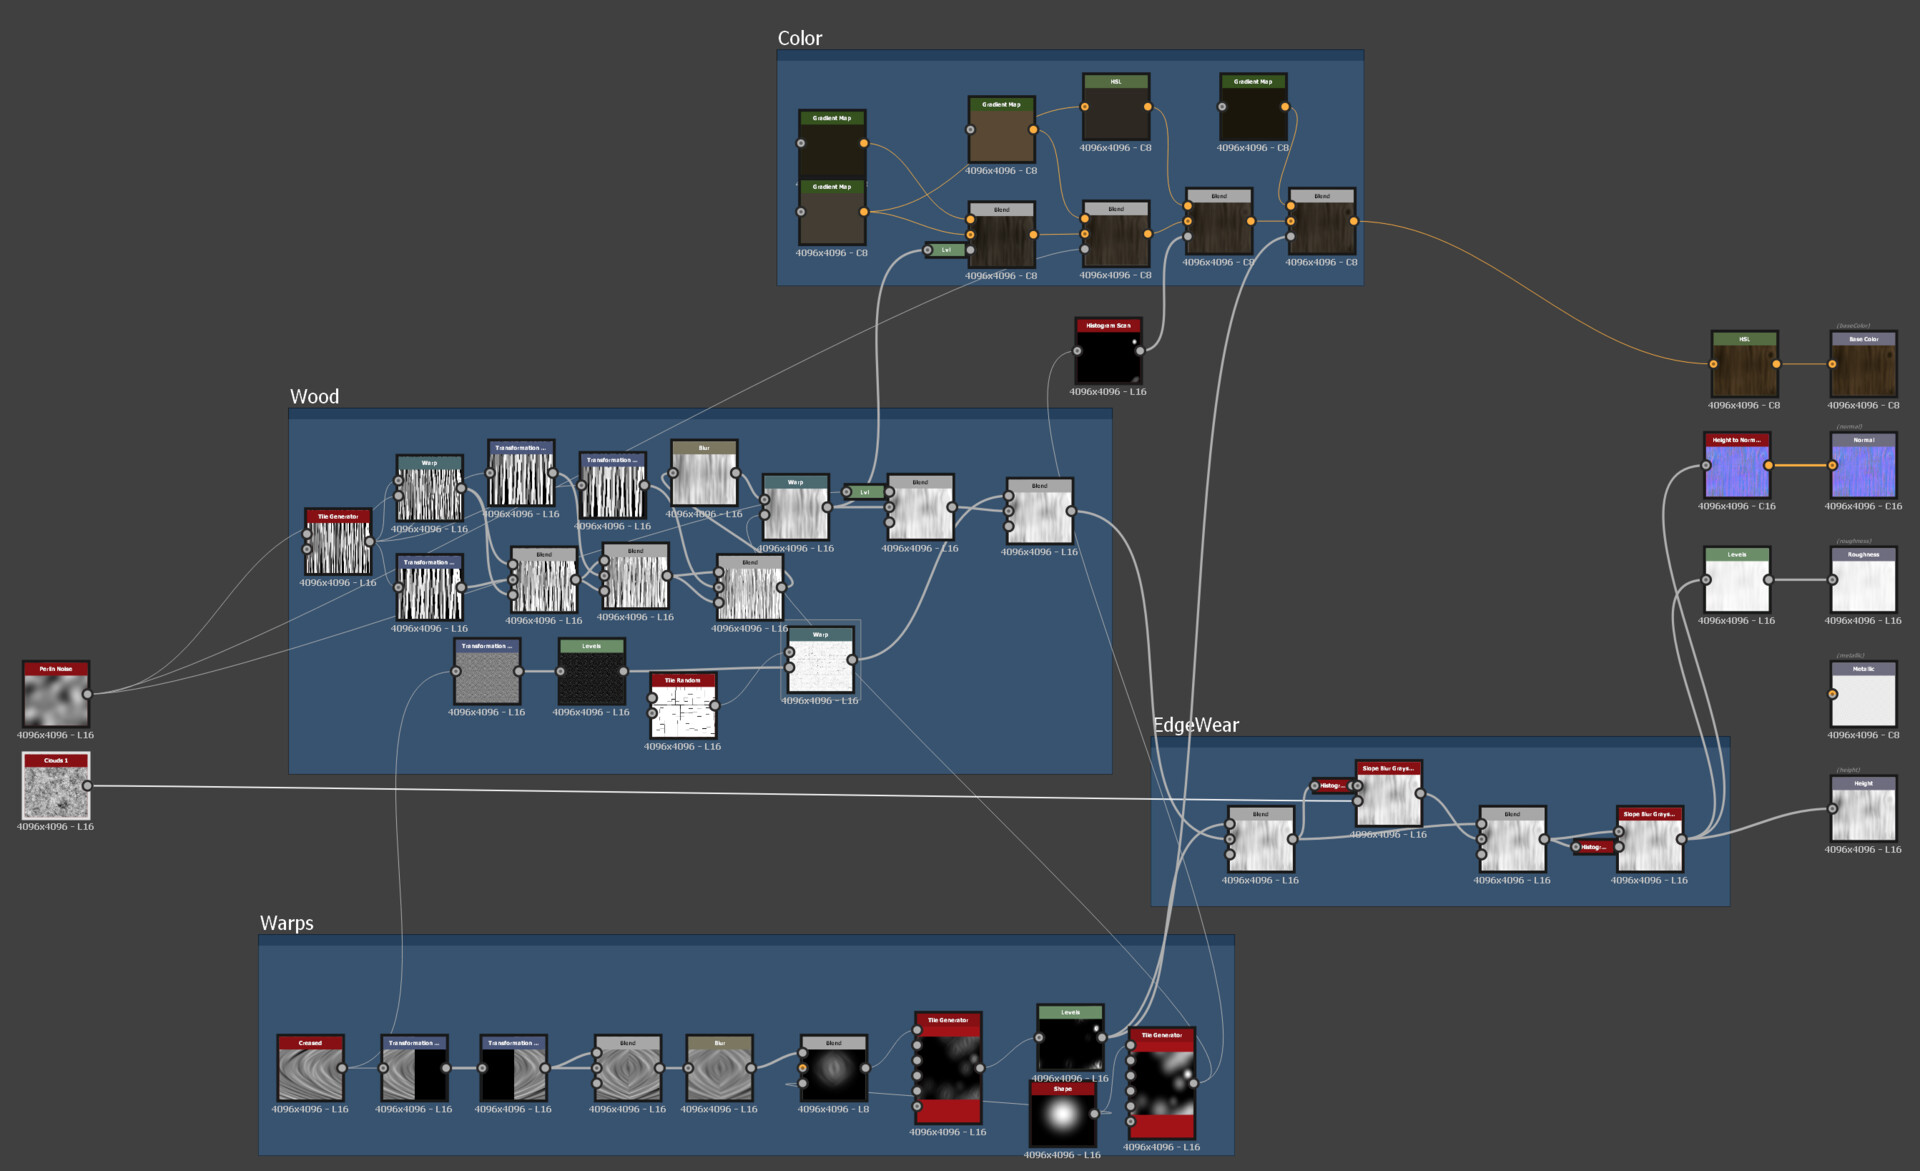Select the upper Slope Blur Grayscale node
The width and height of the screenshot is (1920, 1171).
[x=1389, y=794]
